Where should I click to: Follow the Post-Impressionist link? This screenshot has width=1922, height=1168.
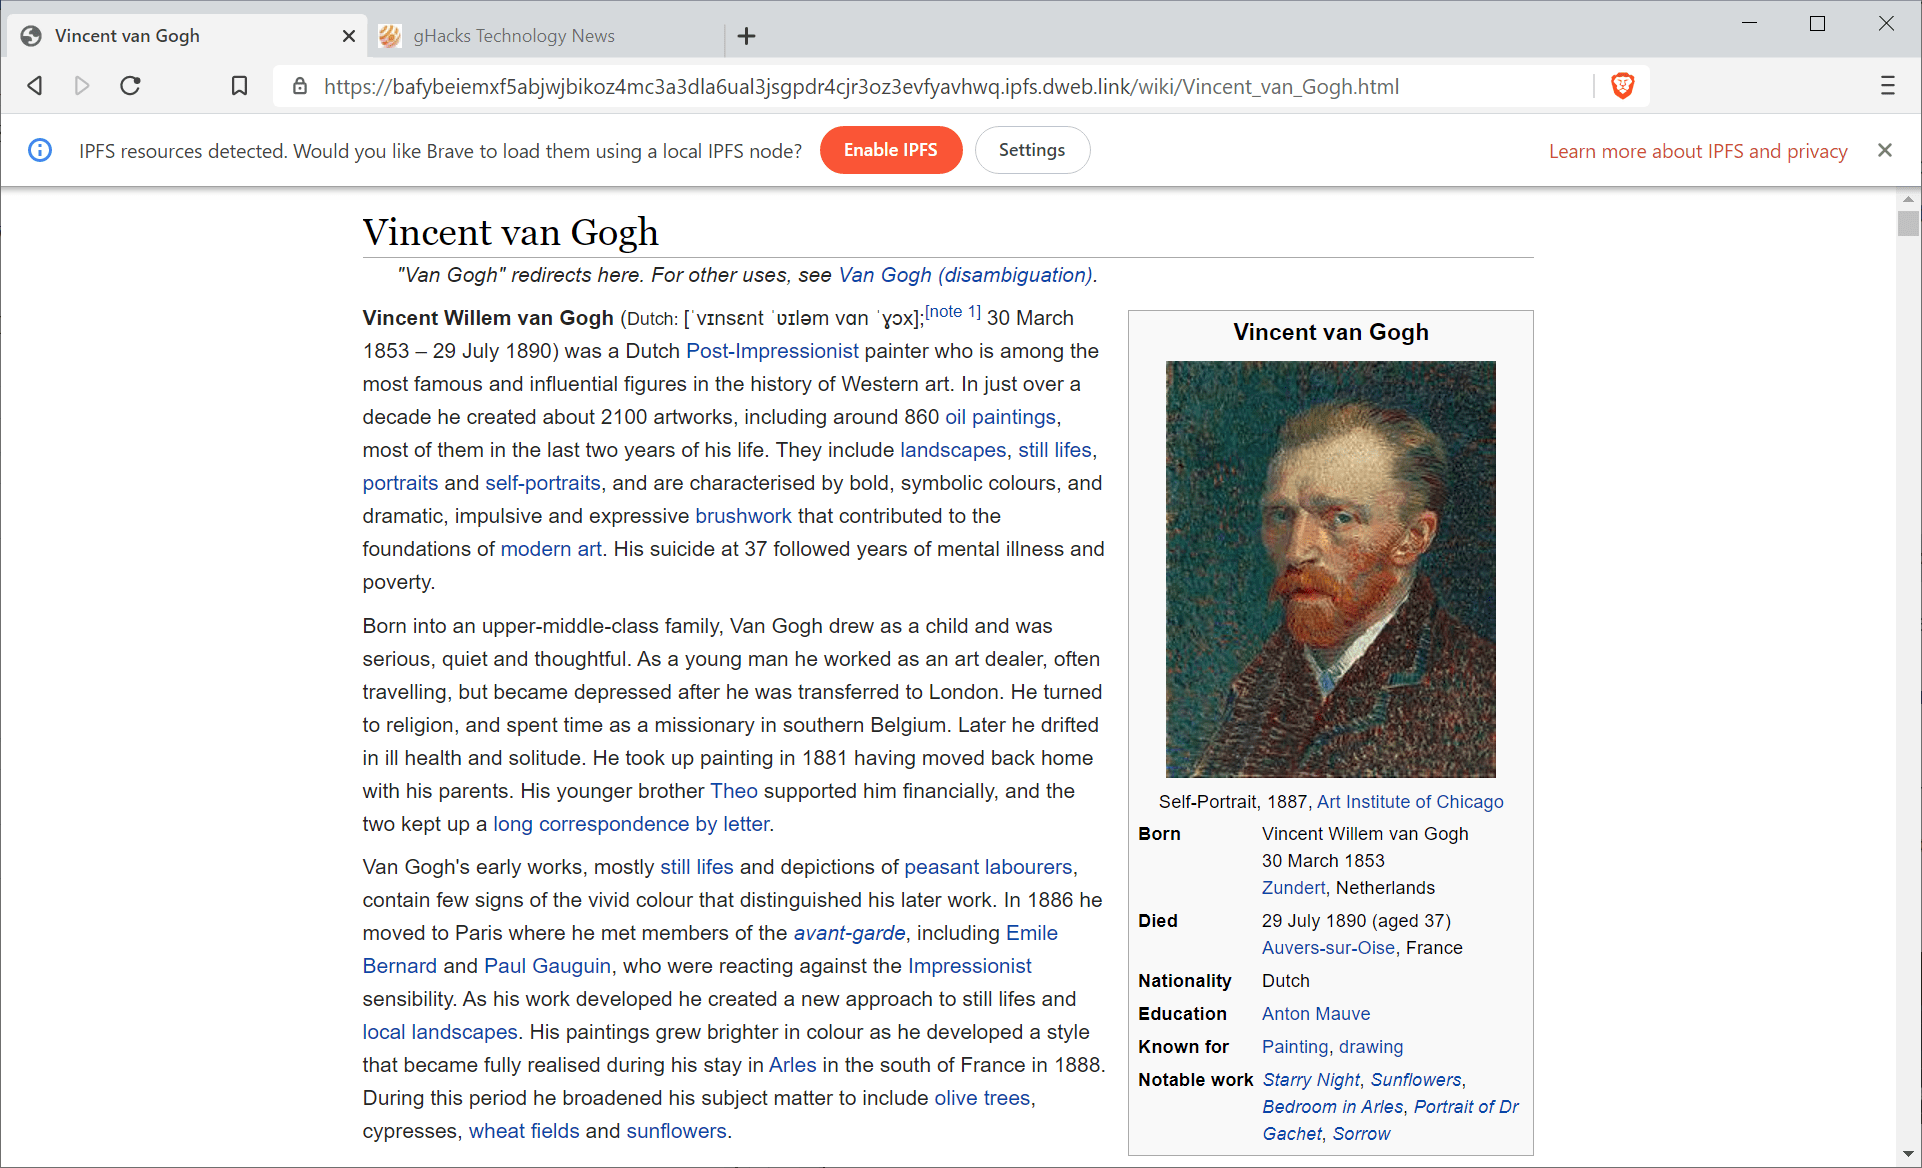[772, 351]
